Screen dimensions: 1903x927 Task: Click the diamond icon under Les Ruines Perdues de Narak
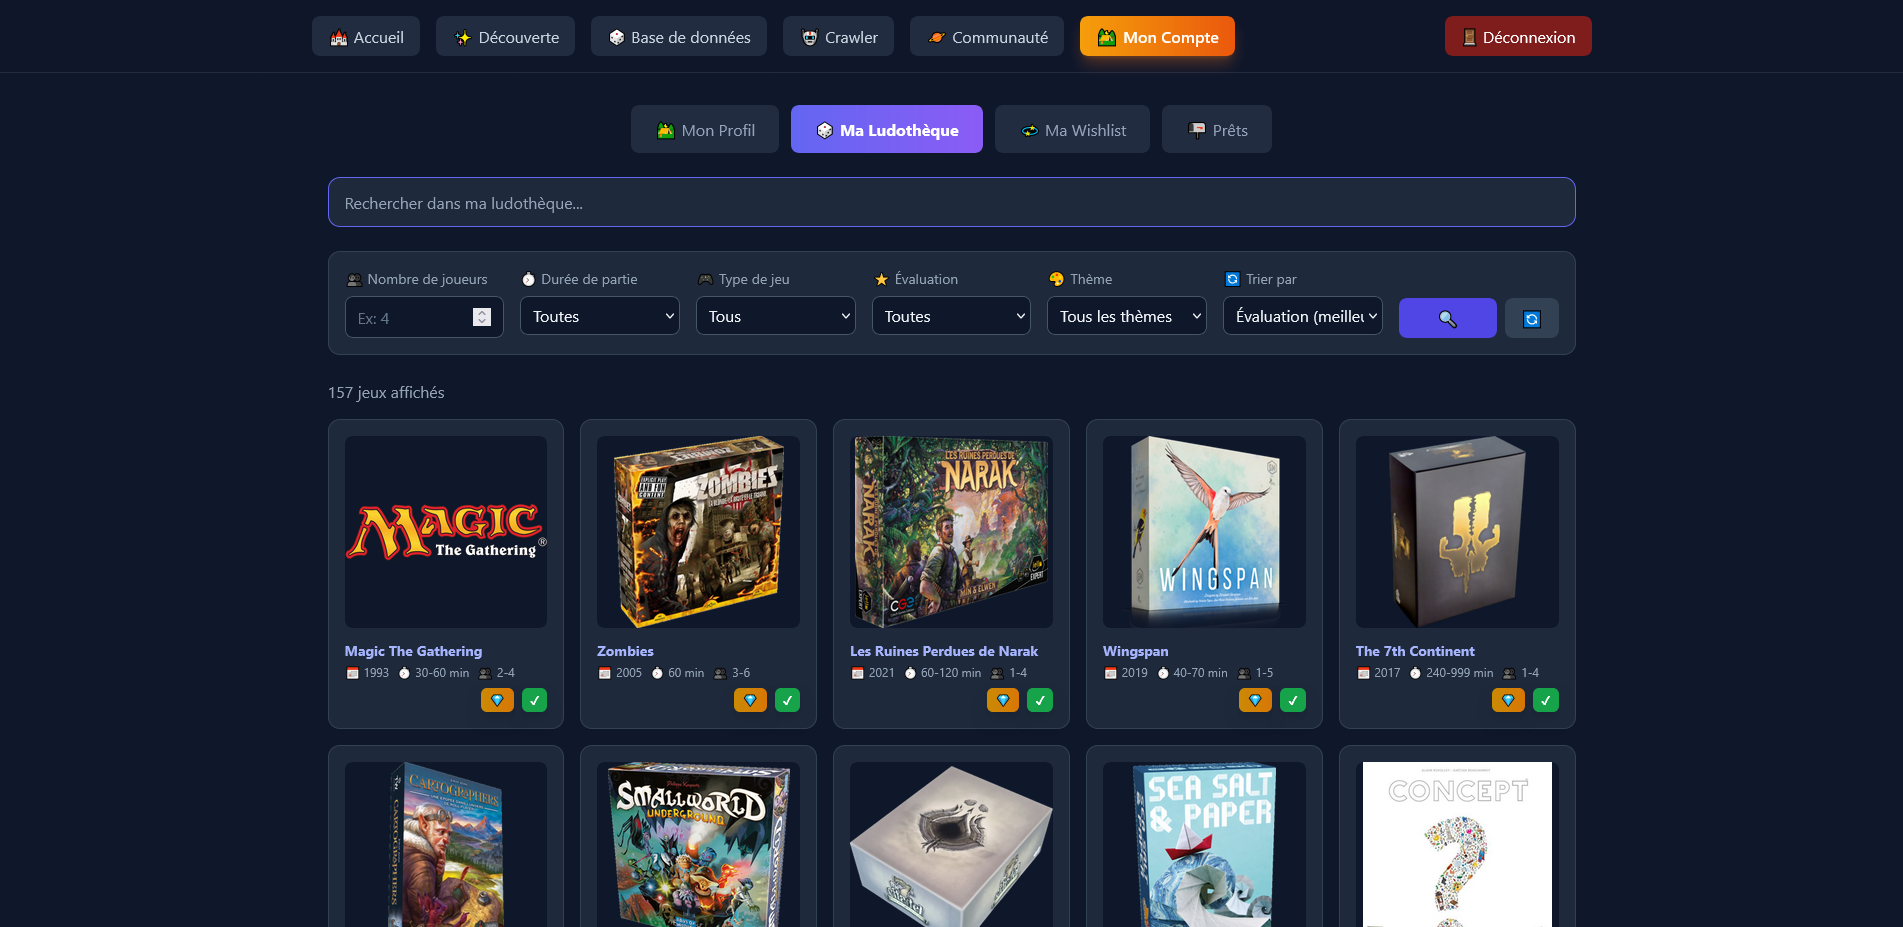(x=1003, y=700)
